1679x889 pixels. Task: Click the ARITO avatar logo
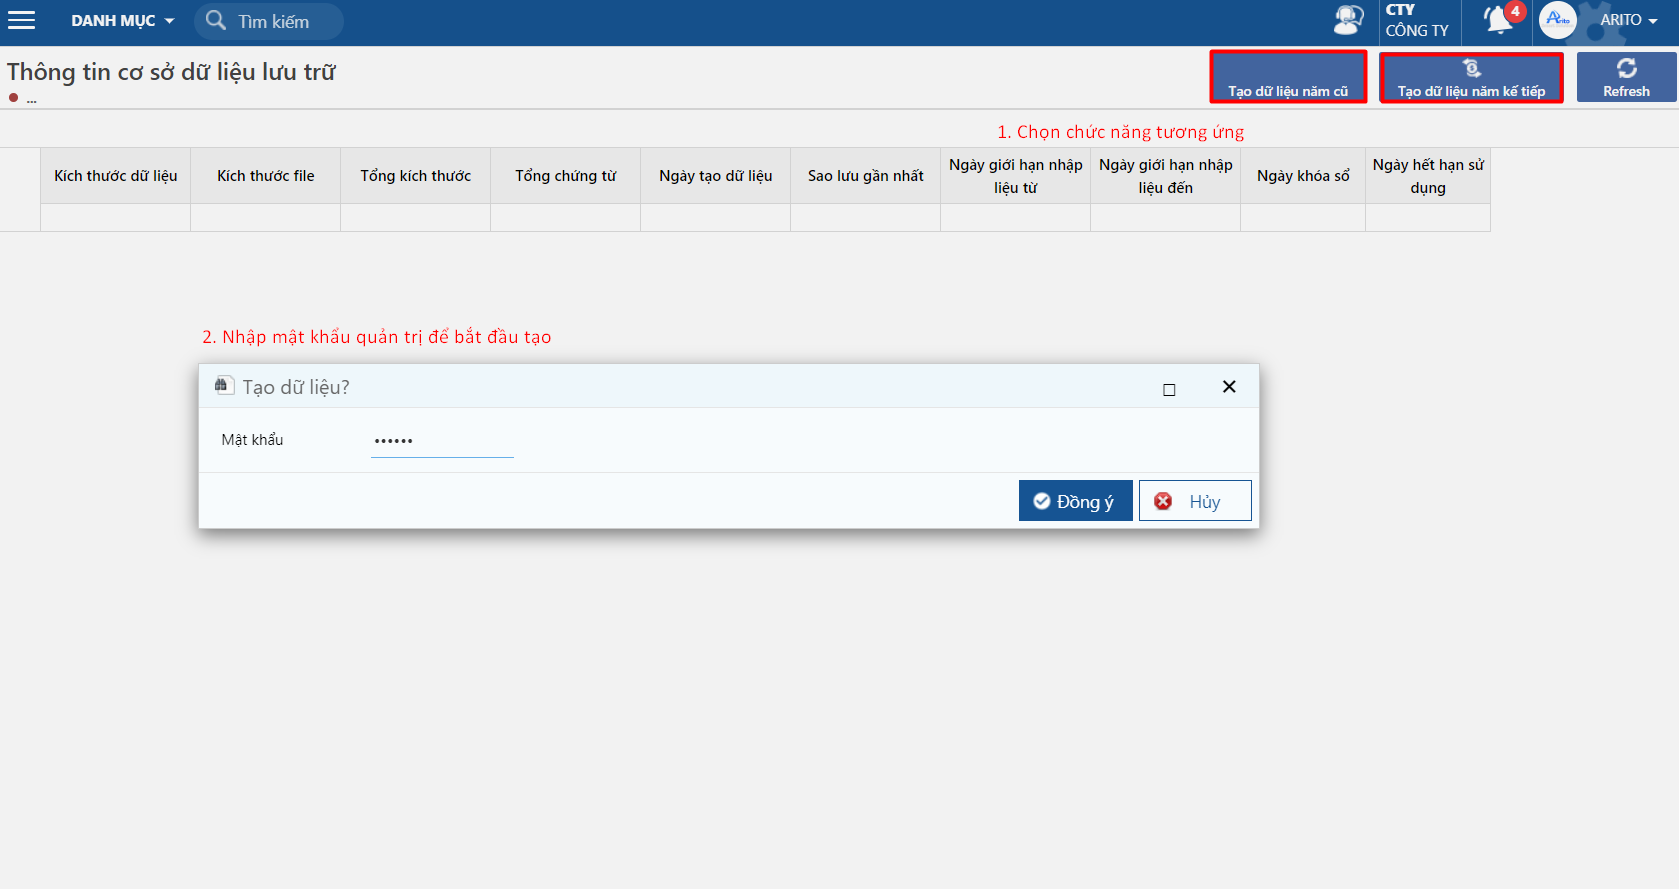pos(1557,20)
